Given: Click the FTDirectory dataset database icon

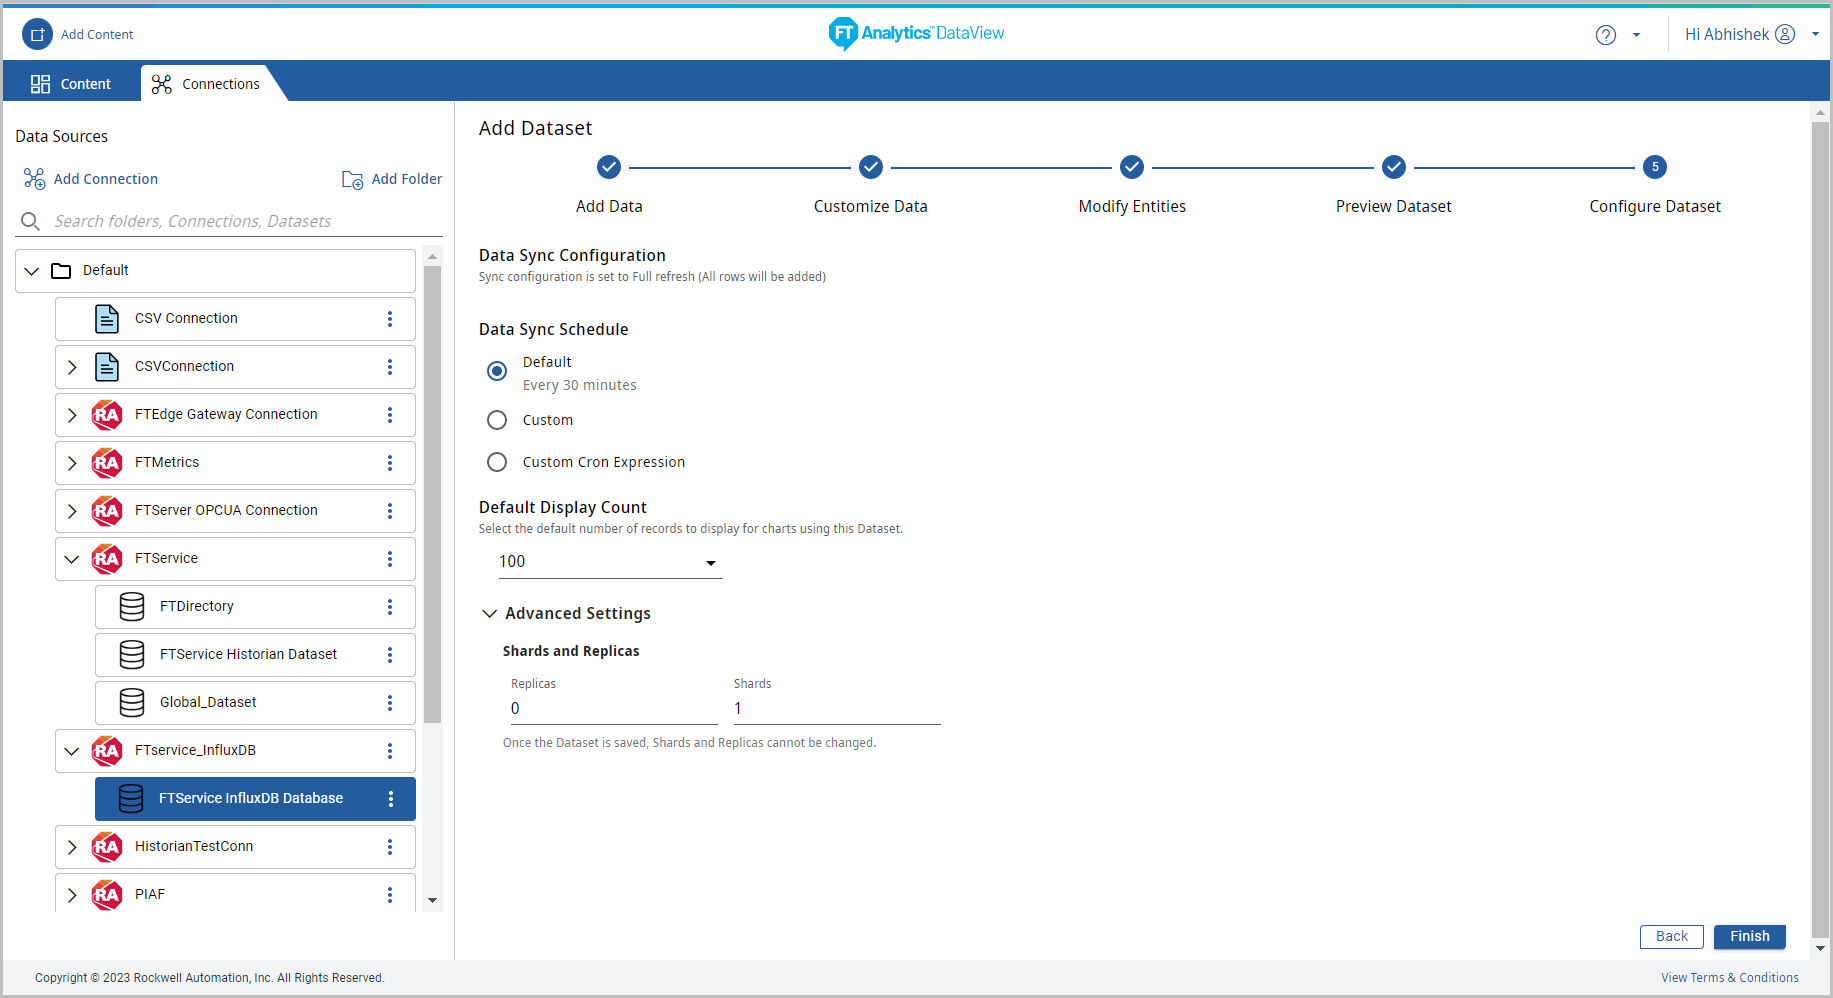Looking at the screenshot, I should click(132, 607).
